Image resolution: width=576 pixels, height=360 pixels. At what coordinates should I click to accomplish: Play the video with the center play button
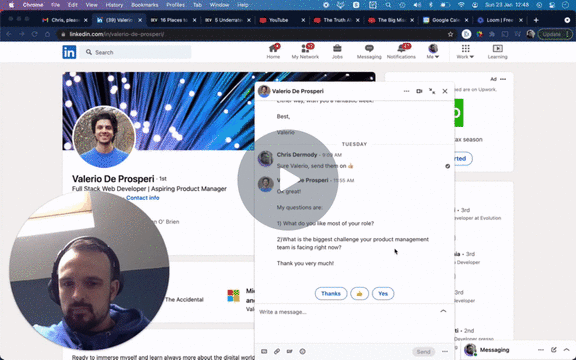288,180
